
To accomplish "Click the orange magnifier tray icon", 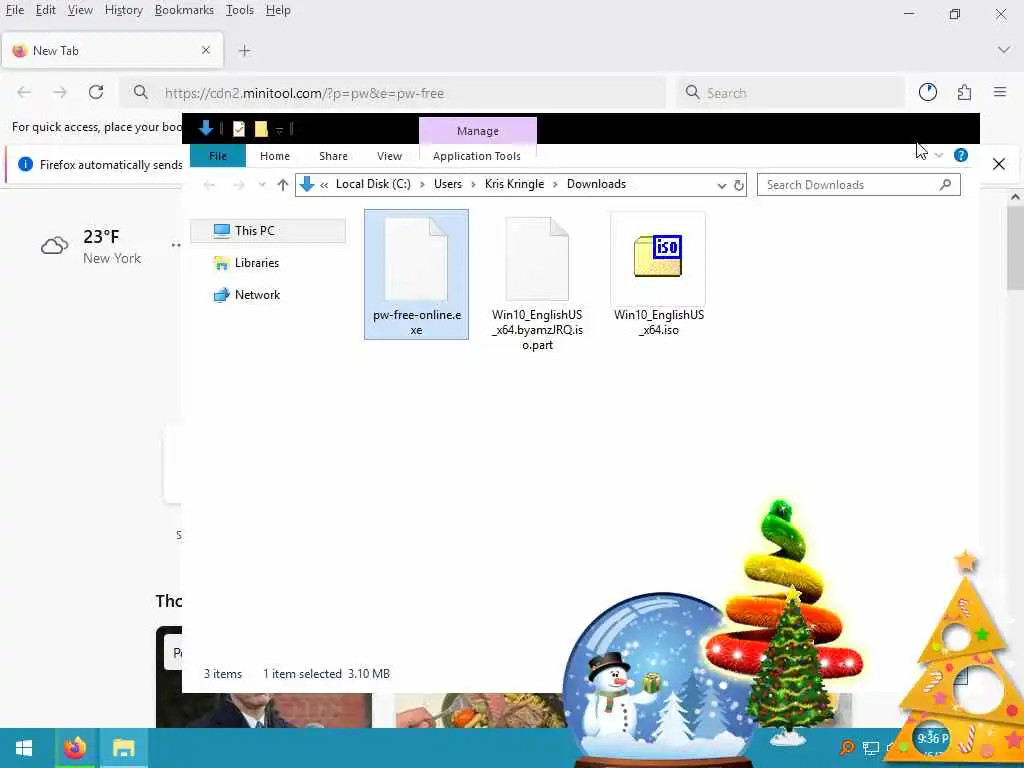I will click(x=847, y=748).
